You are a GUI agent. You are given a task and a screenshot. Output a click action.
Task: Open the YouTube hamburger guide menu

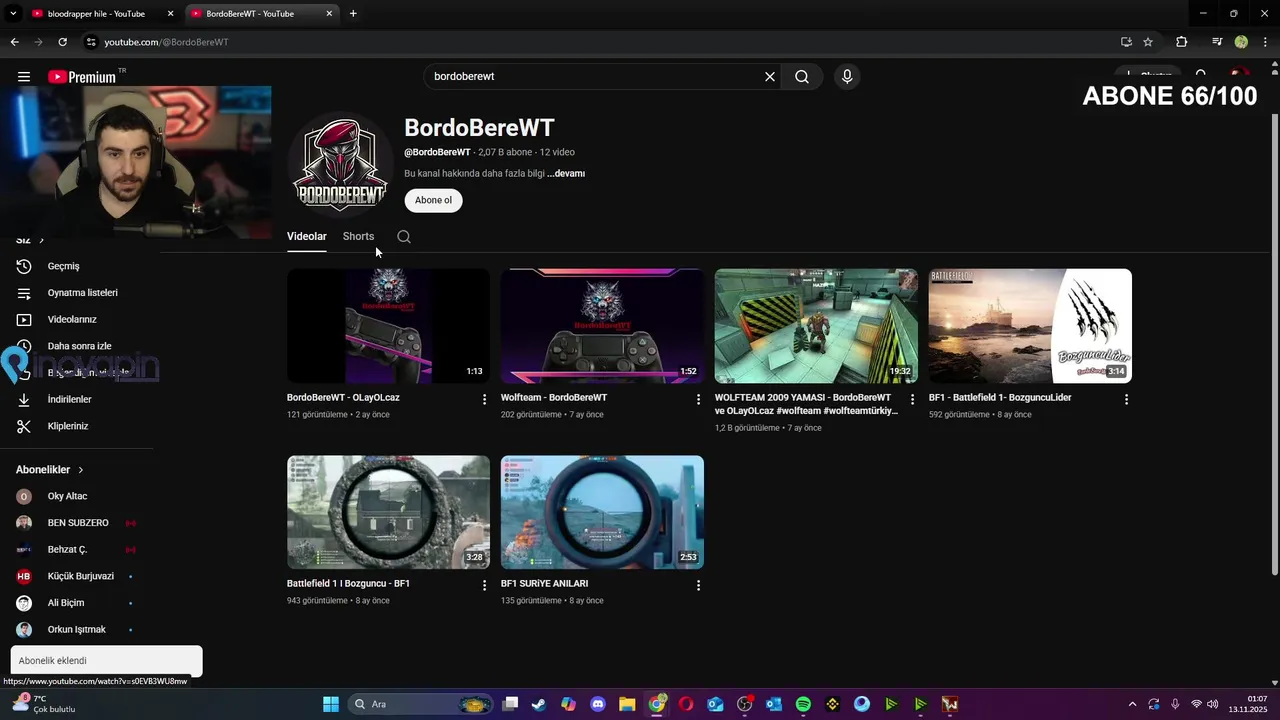pyautogui.click(x=24, y=77)
